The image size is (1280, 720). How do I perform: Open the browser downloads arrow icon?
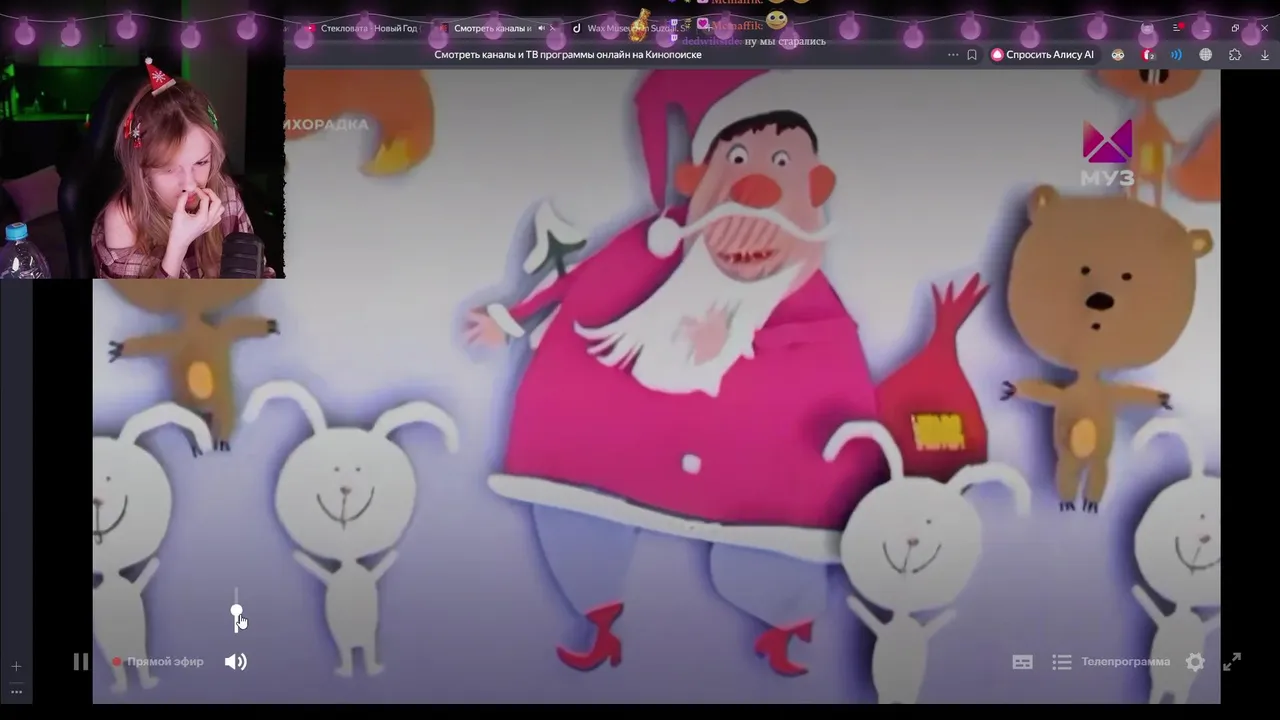[x=1263, y=55]
